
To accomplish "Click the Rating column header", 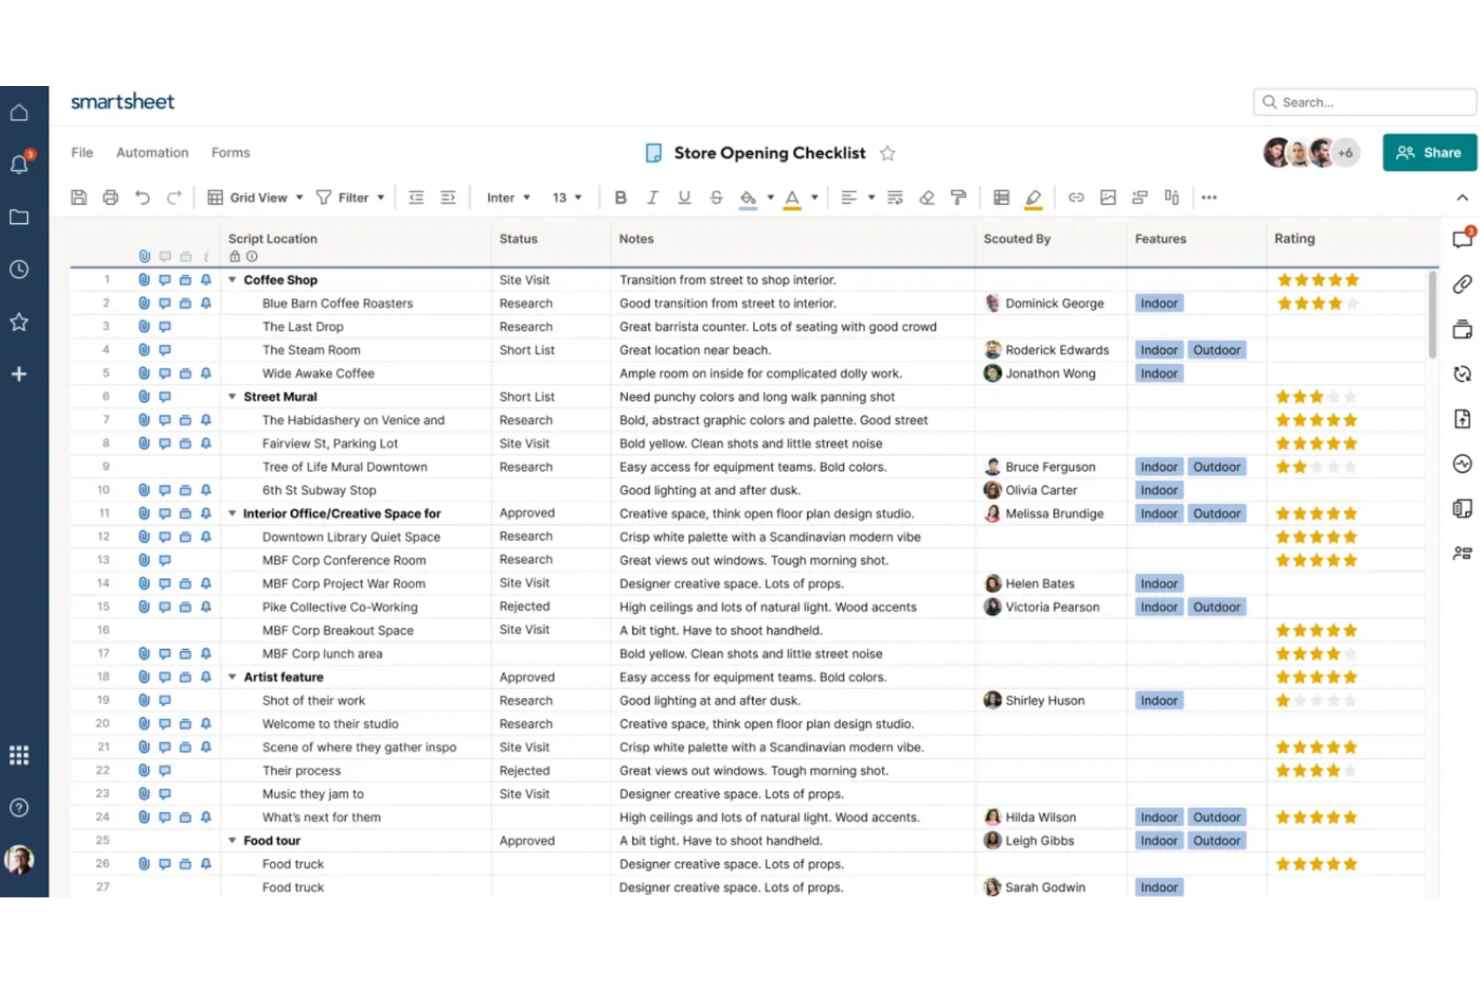I will (1294, 239).
